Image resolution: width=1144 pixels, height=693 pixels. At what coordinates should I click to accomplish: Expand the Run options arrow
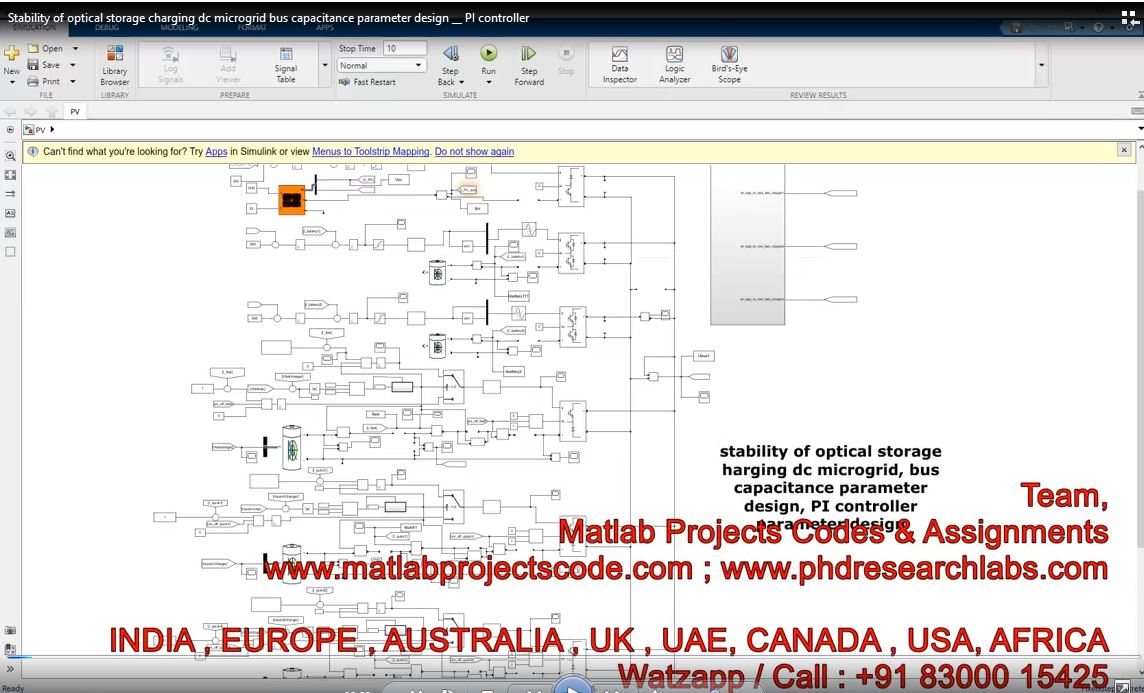tap(489, 82)
